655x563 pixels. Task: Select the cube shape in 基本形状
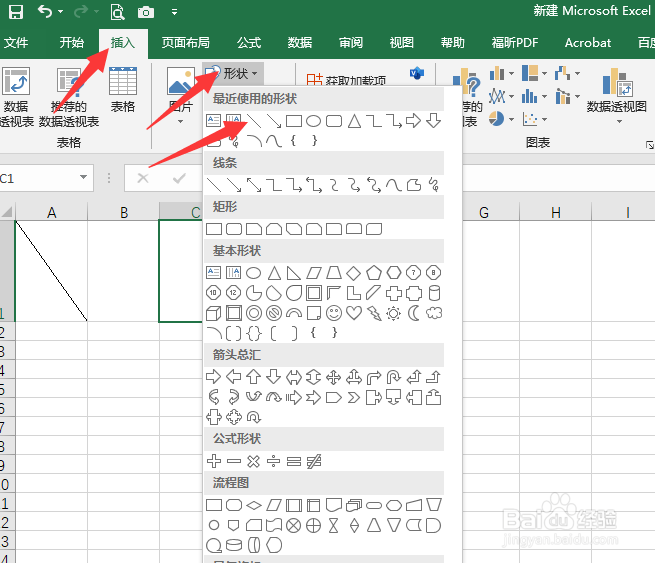(x=213, y=313)
